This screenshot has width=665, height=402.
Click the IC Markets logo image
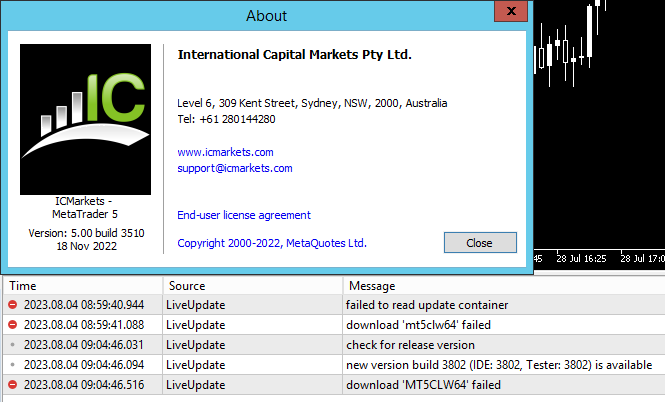click(85, 119)
